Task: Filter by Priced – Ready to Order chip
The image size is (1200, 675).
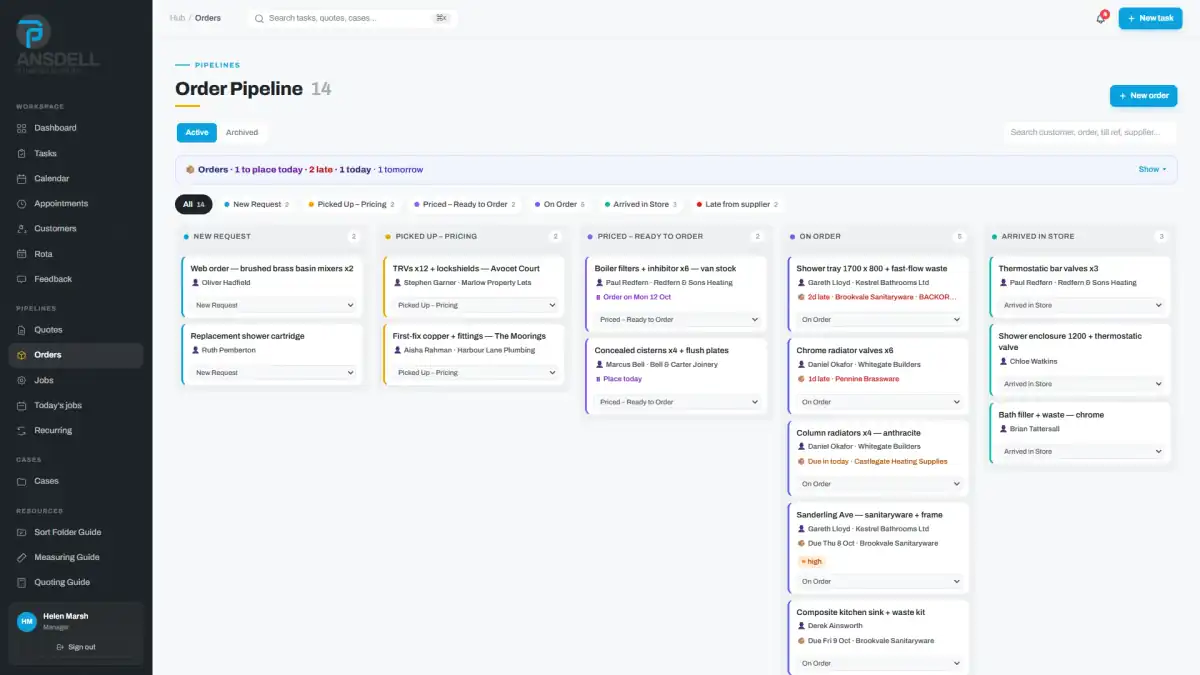Action: (x=465, y=204)
